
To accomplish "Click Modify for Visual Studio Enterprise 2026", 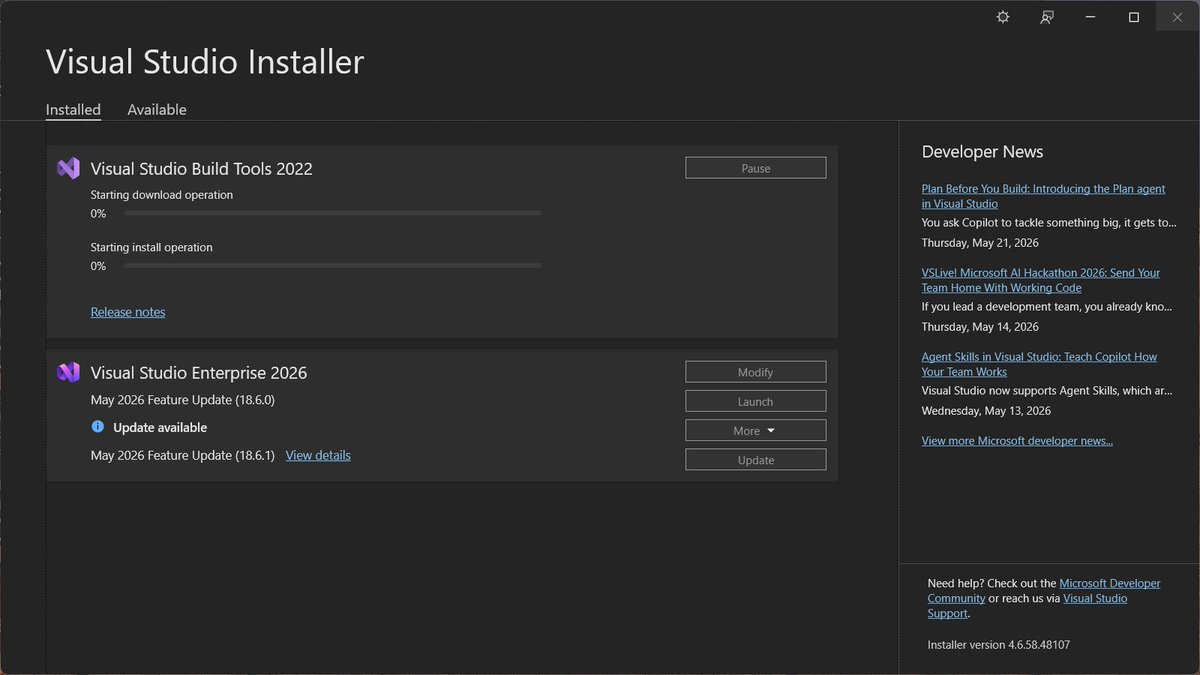I will (756, 372).
